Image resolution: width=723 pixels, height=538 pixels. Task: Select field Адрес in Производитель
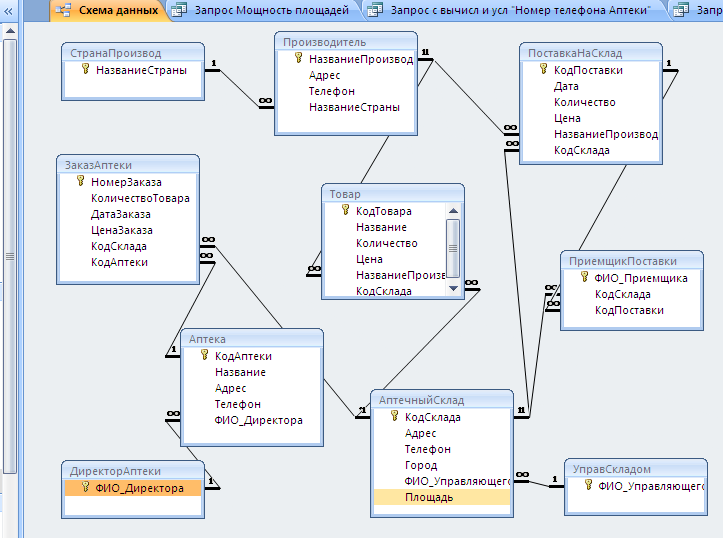pos(325,75)
